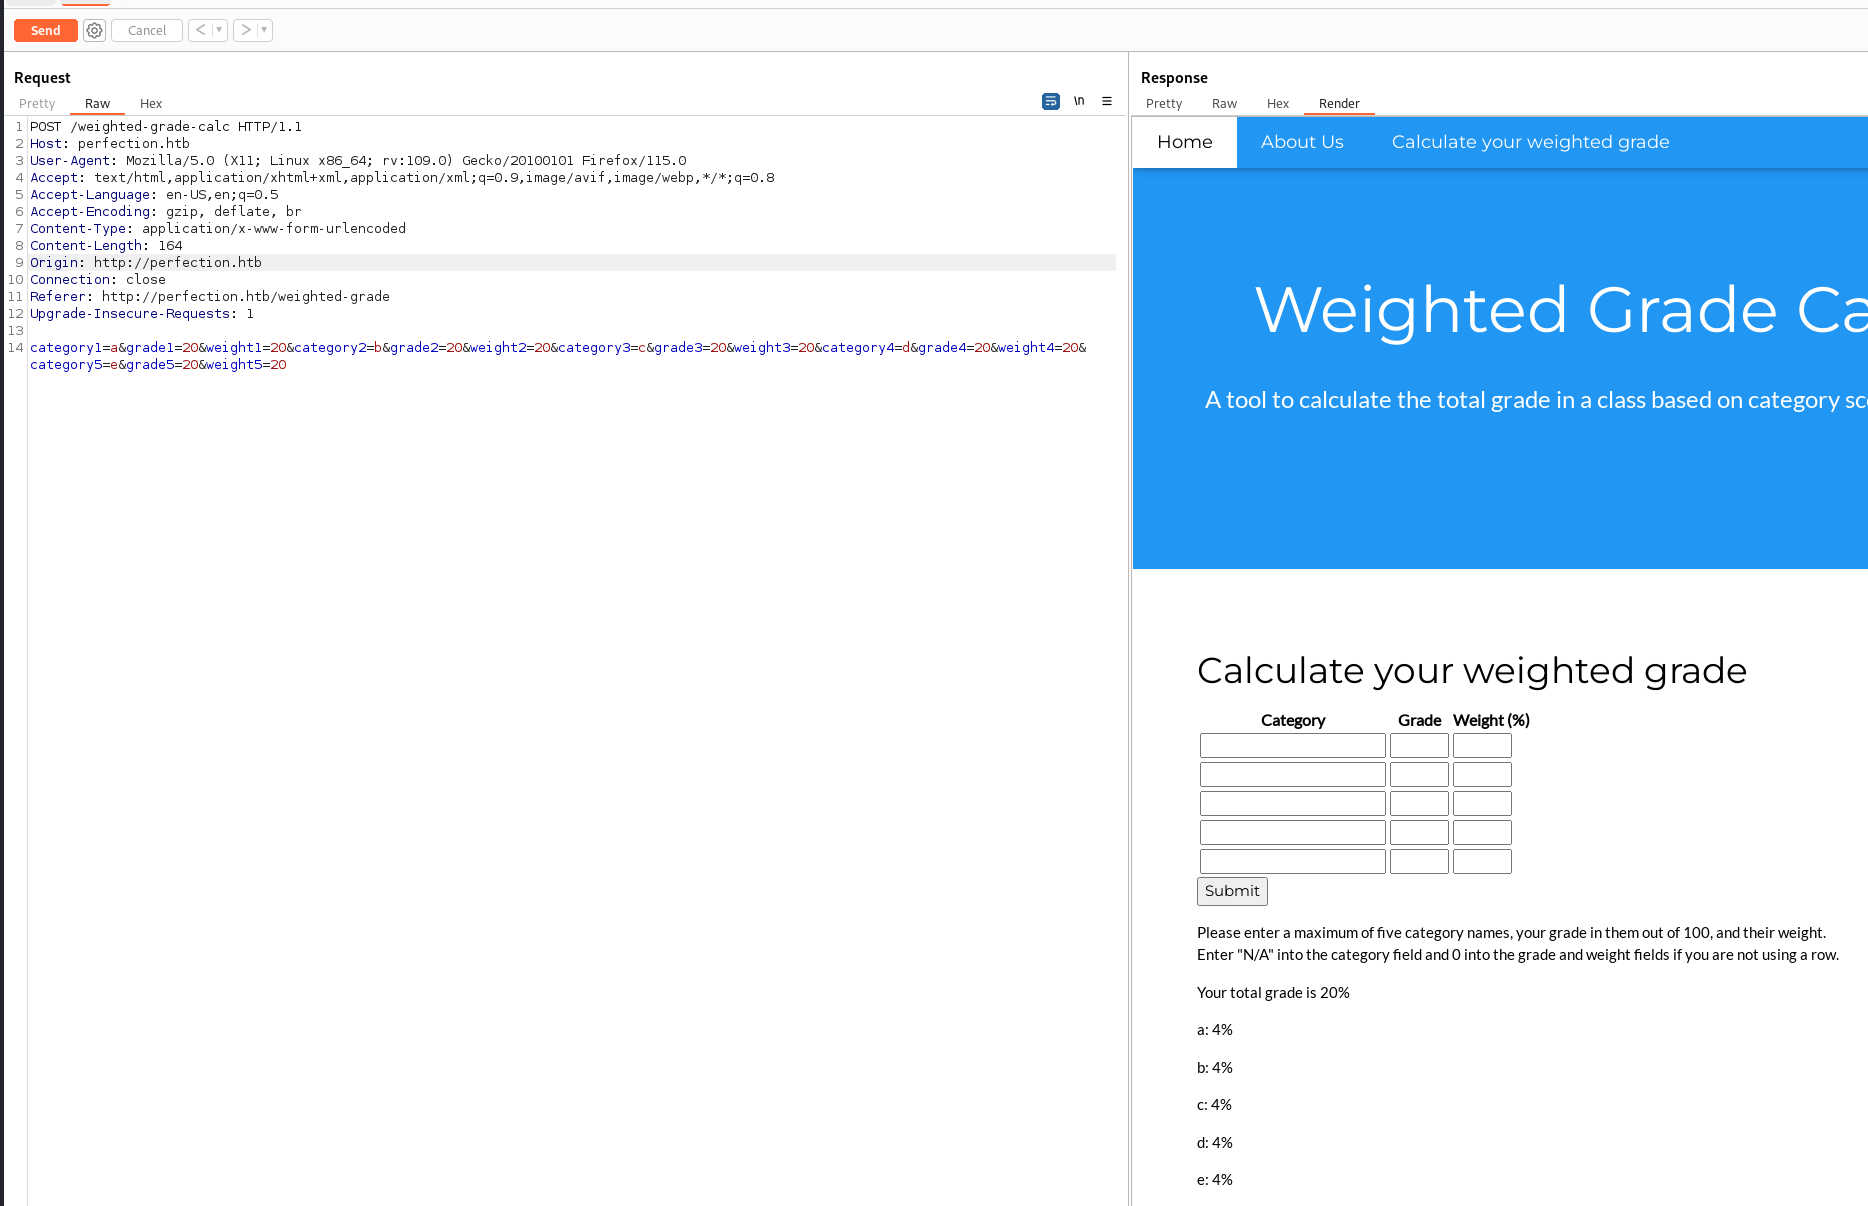Click the Weighted Grade hero heading

coord(1561,310)
